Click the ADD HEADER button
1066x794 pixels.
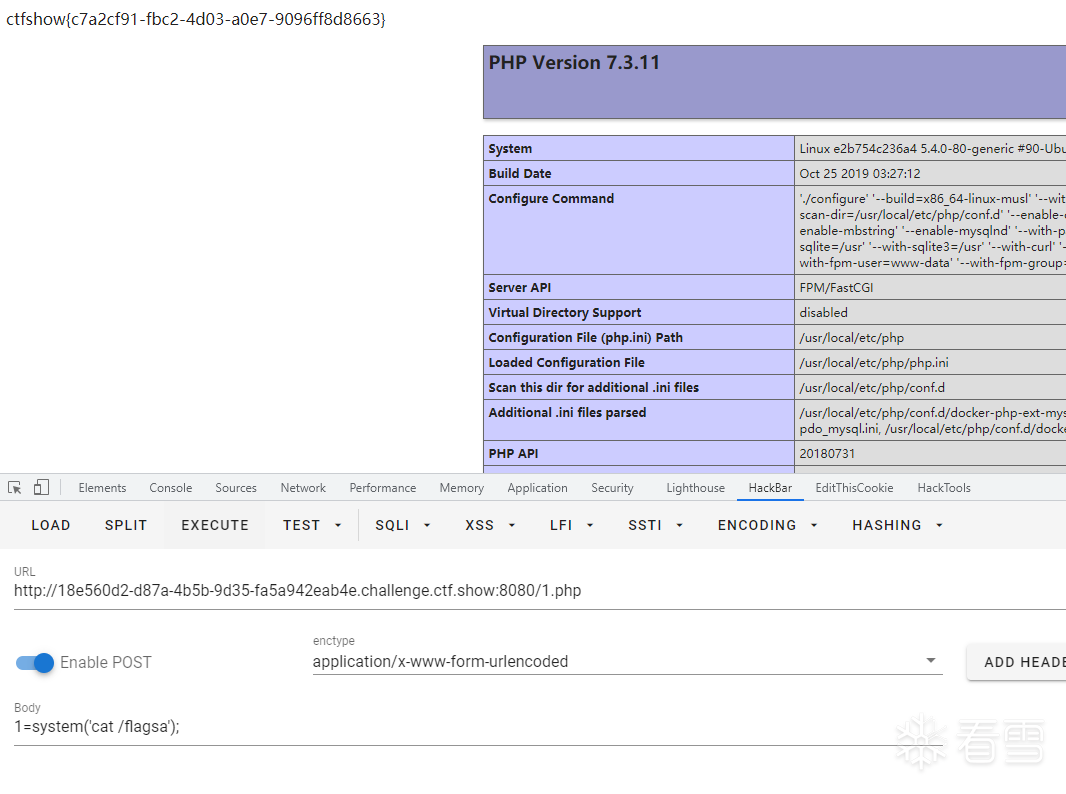(1016, 662)
